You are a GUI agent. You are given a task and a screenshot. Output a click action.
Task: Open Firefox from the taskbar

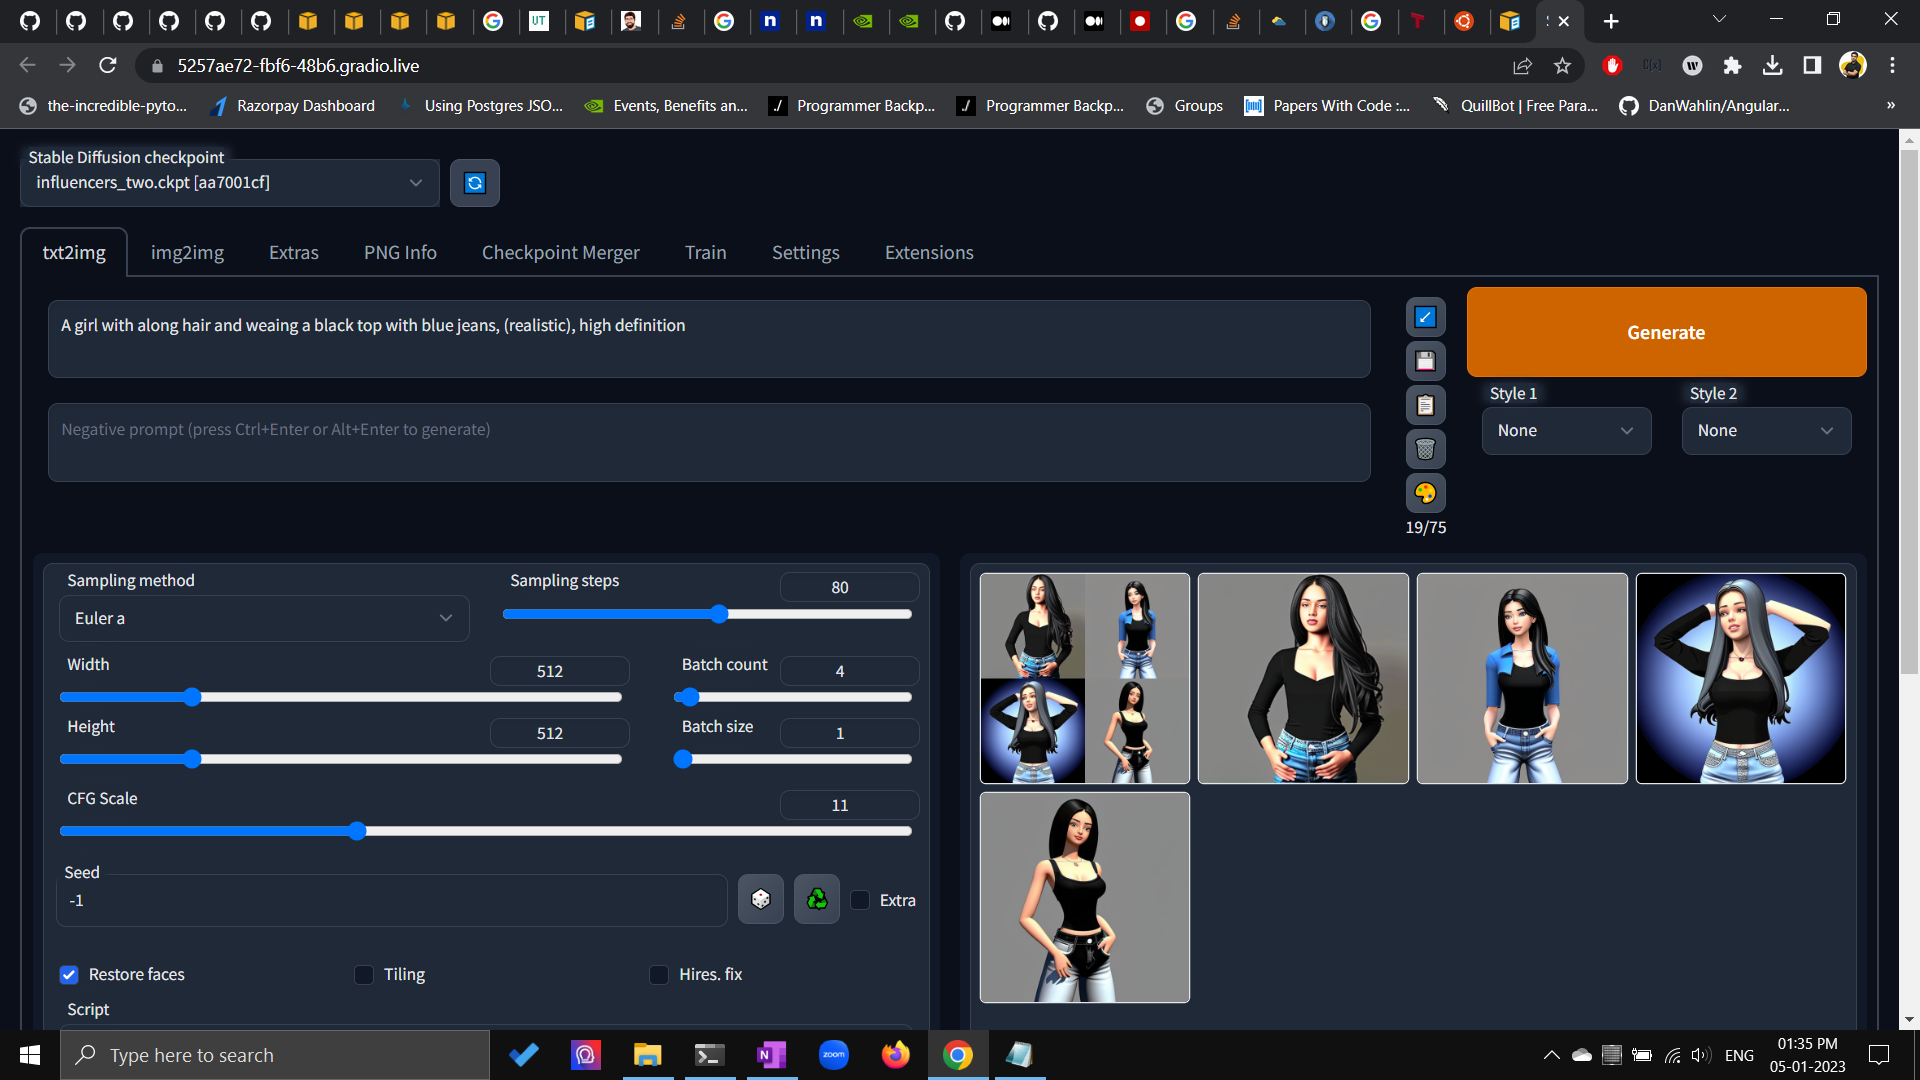click(895, 1055)
